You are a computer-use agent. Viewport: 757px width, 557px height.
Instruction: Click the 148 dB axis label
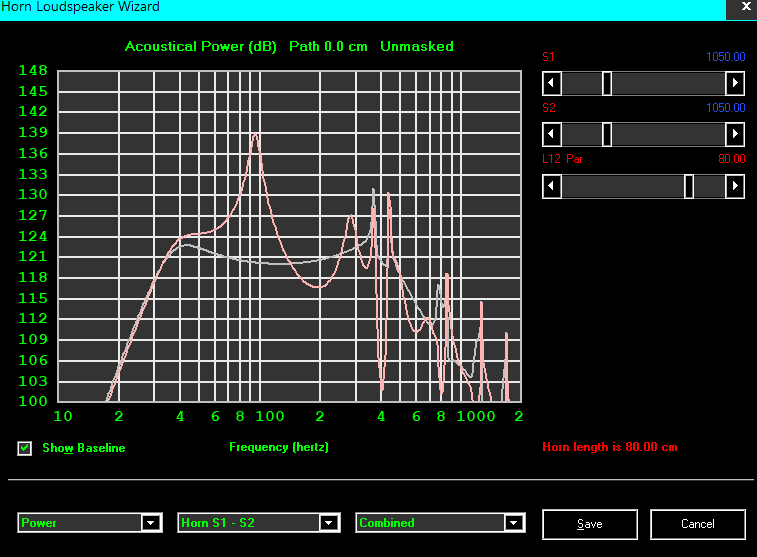pyautogui.click(x=33, y=70)
